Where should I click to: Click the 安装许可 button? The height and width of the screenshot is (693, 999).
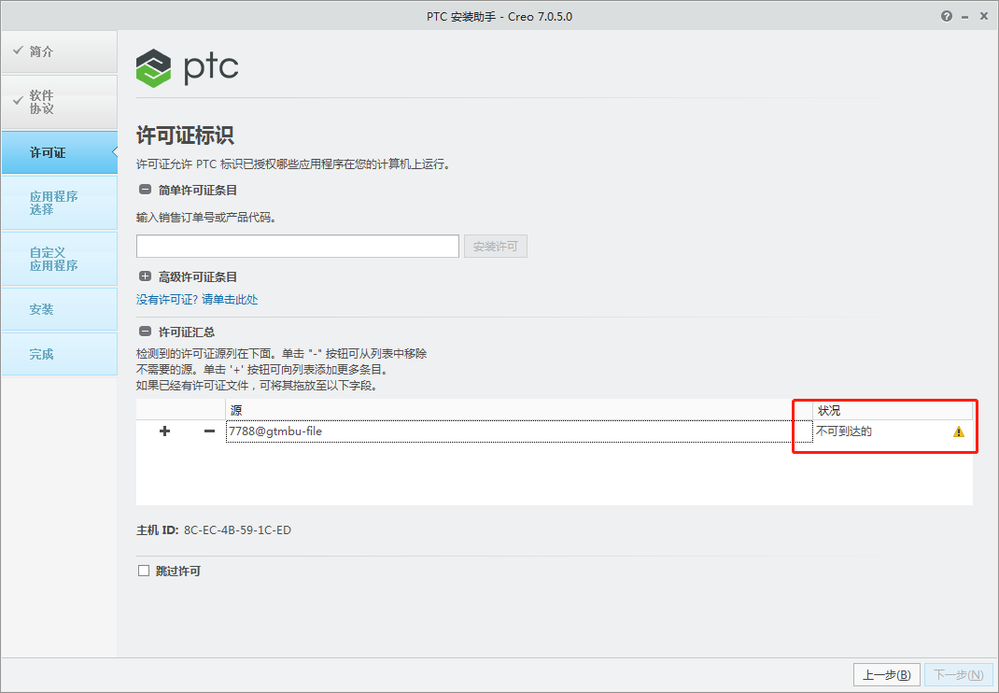click(x=495, y=246)
